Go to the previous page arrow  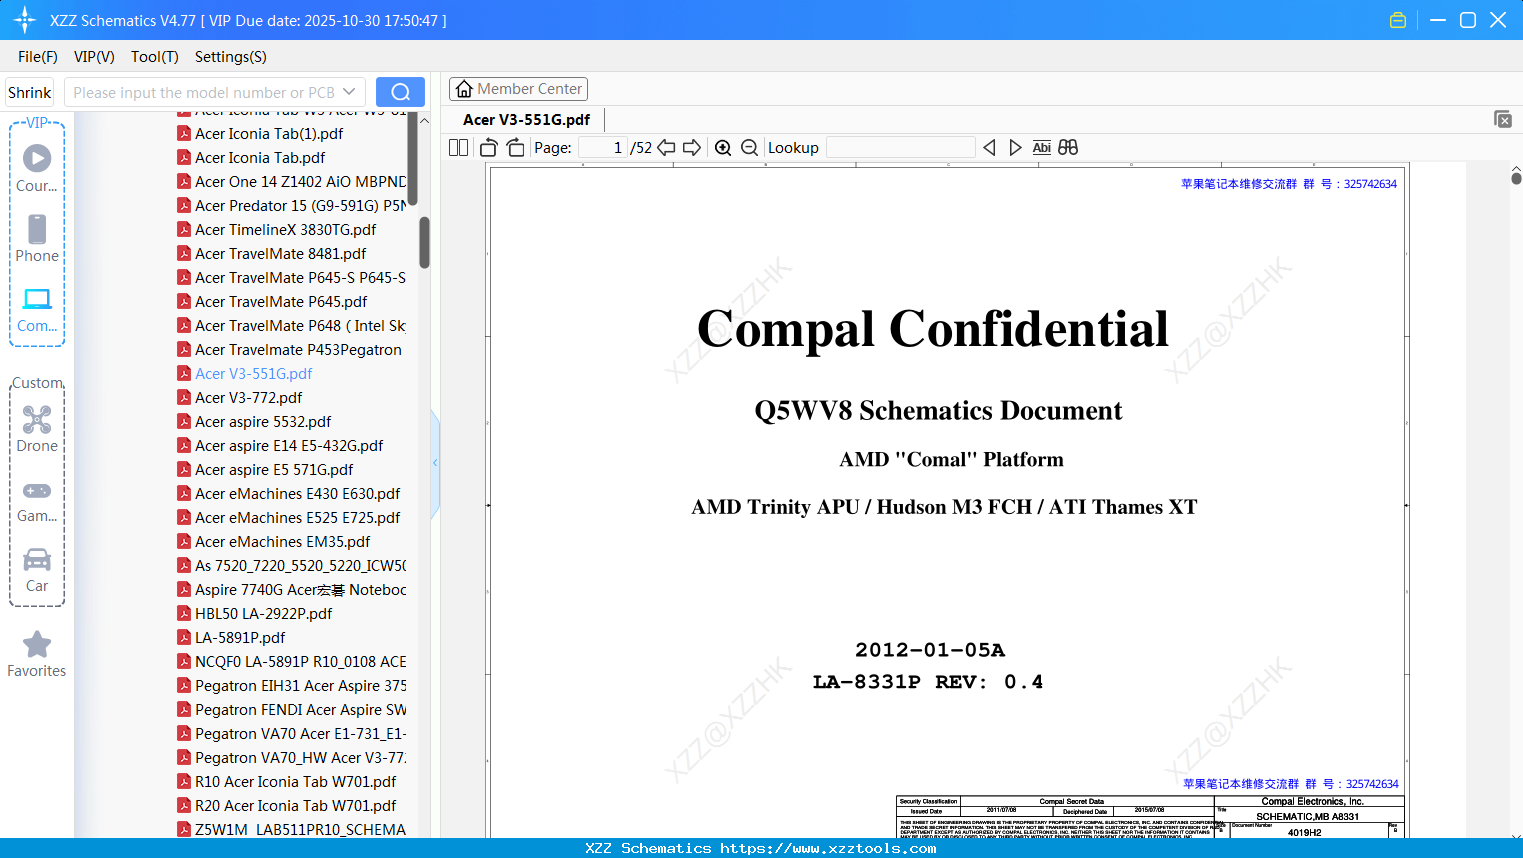click(666, 148)
